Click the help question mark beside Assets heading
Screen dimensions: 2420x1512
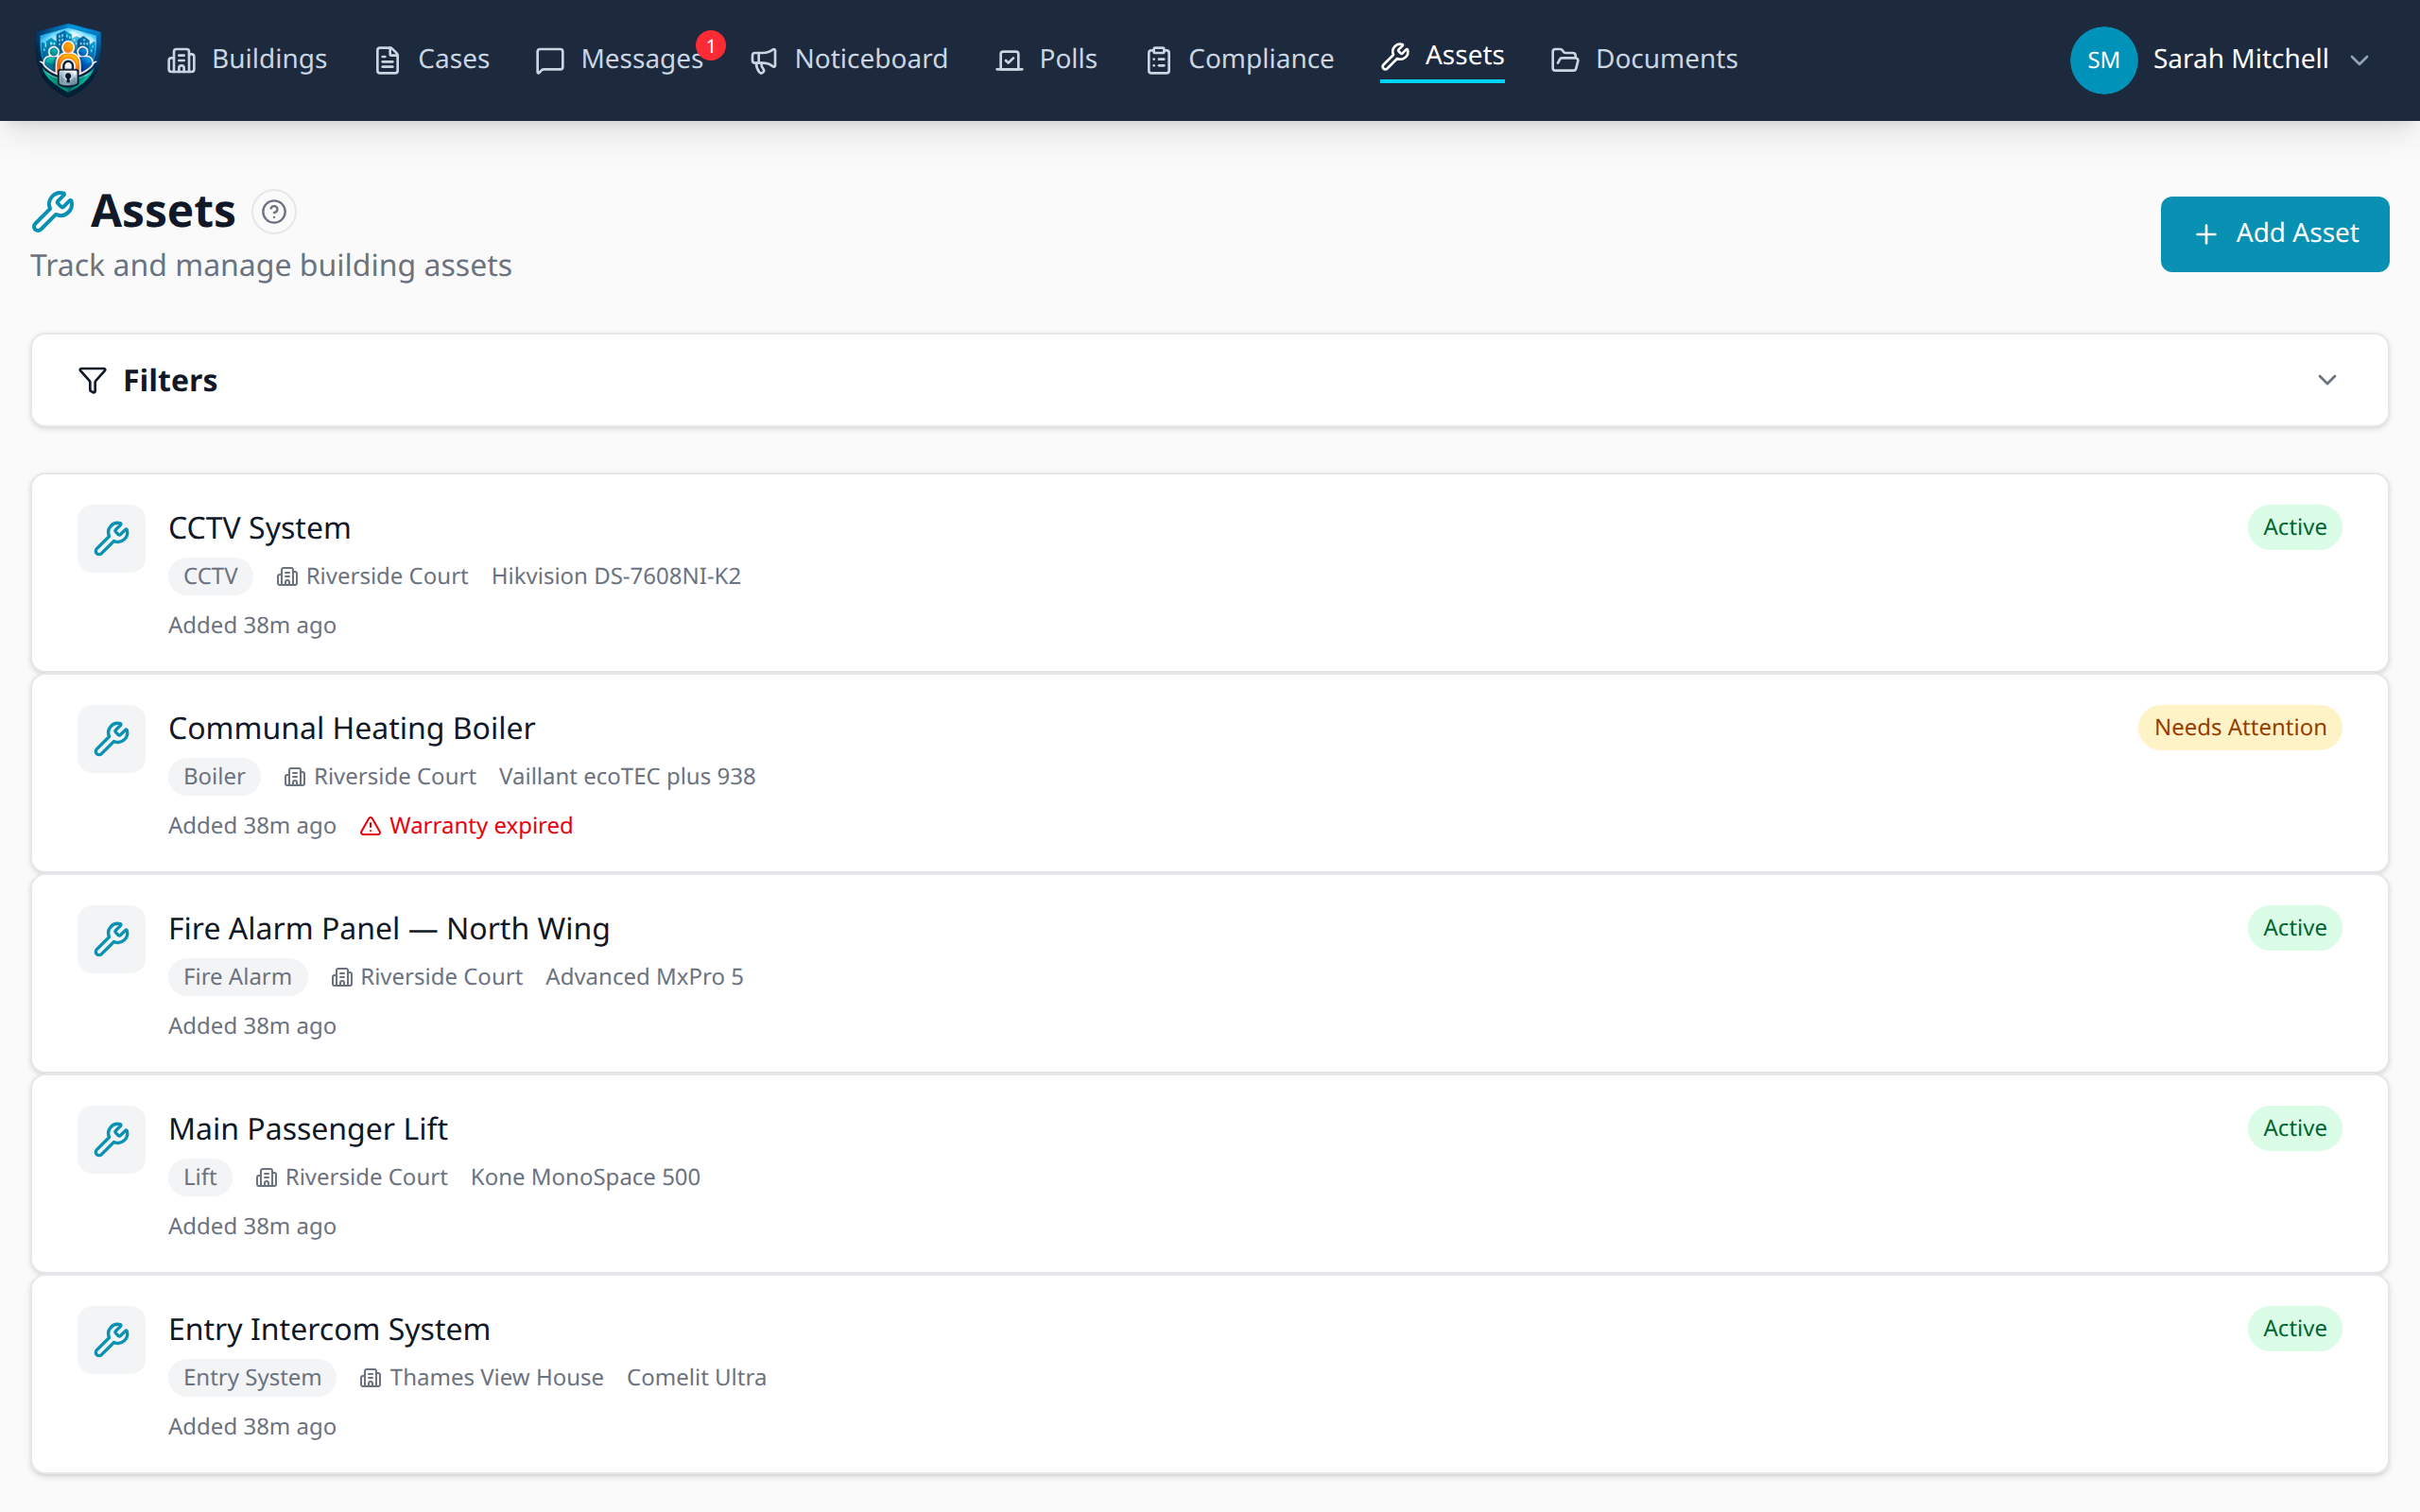[x=274, y=211]
